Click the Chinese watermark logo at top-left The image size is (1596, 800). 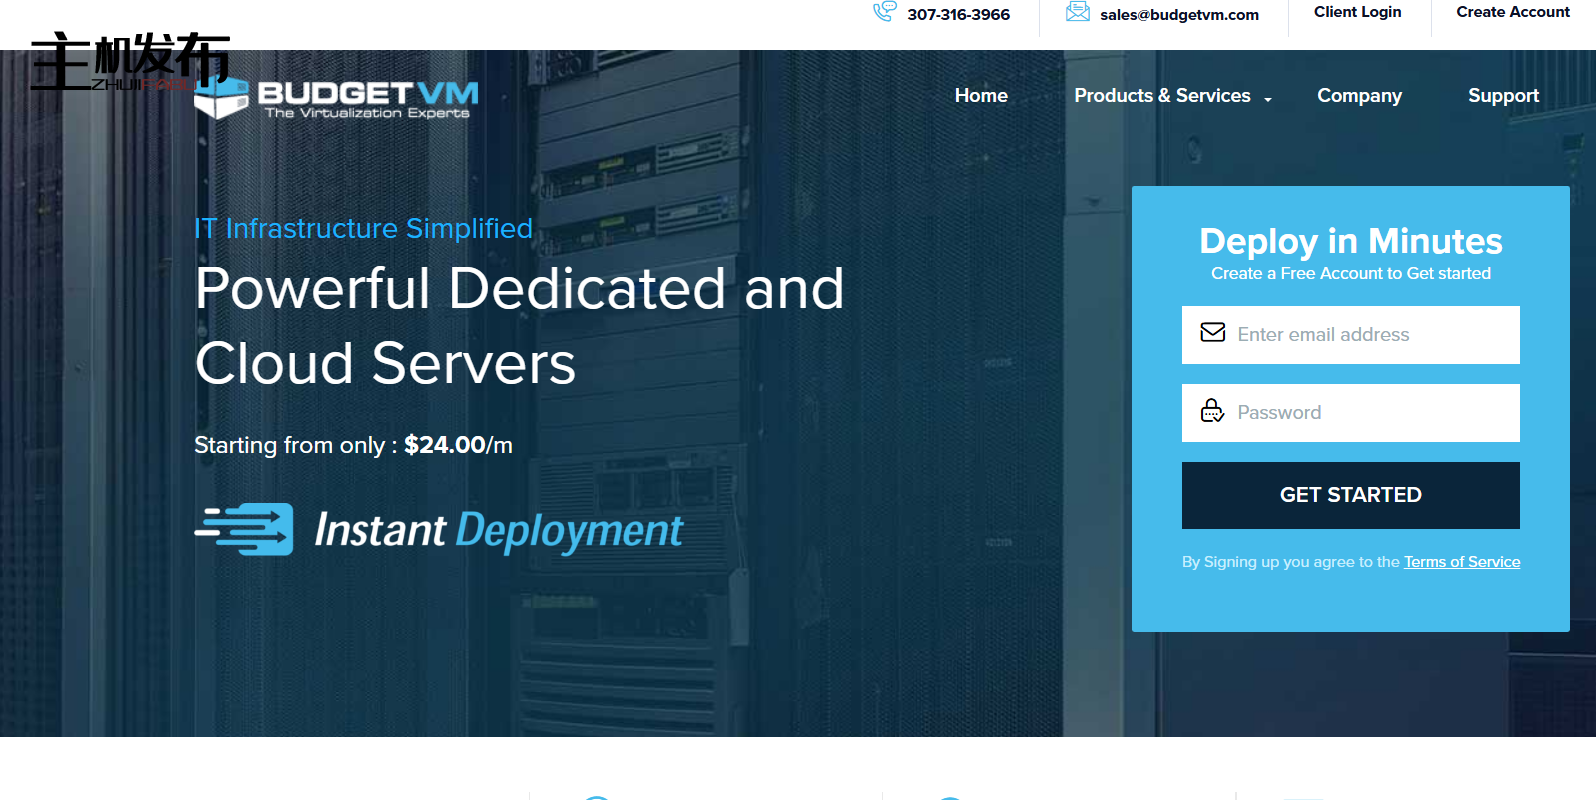128,61
